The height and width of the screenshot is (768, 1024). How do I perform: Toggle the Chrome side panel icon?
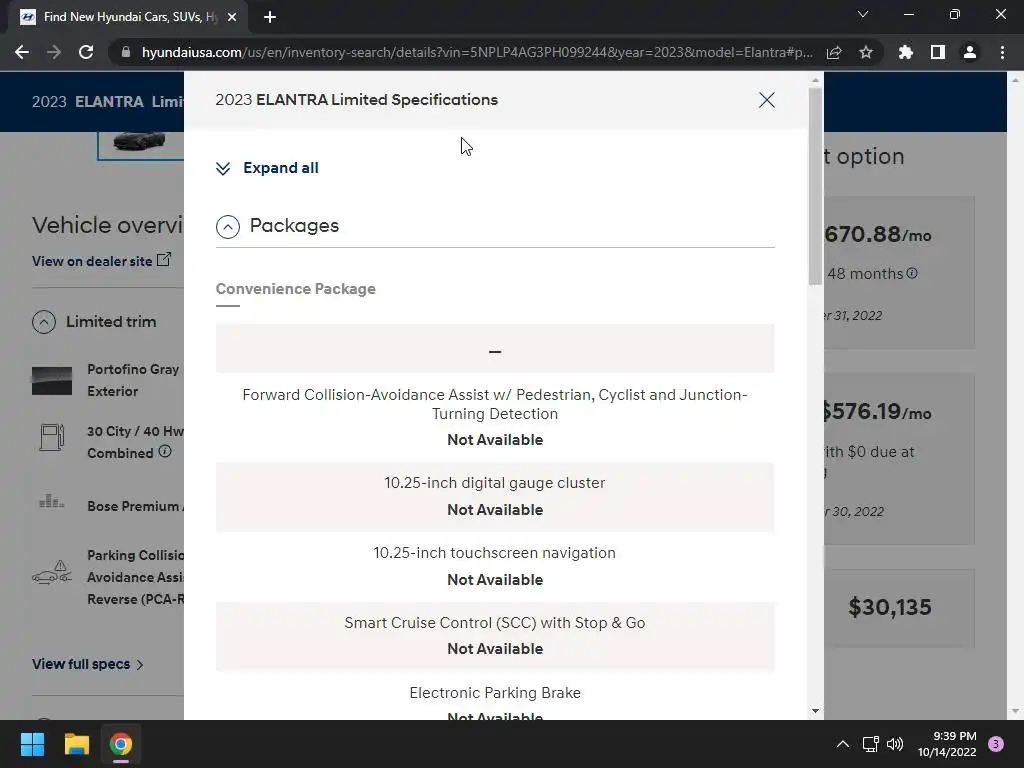[938, 52]
